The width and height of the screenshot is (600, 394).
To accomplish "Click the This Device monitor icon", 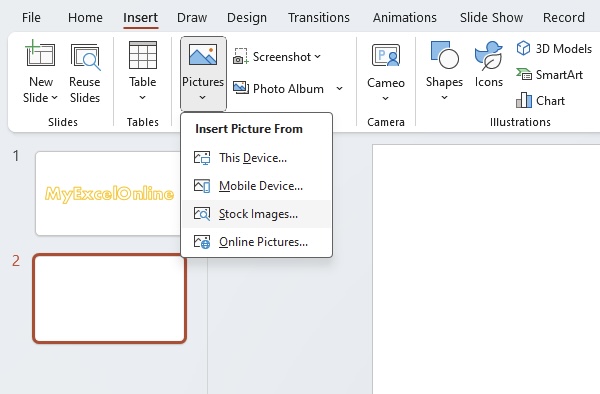I will click(x=202, y=158).
